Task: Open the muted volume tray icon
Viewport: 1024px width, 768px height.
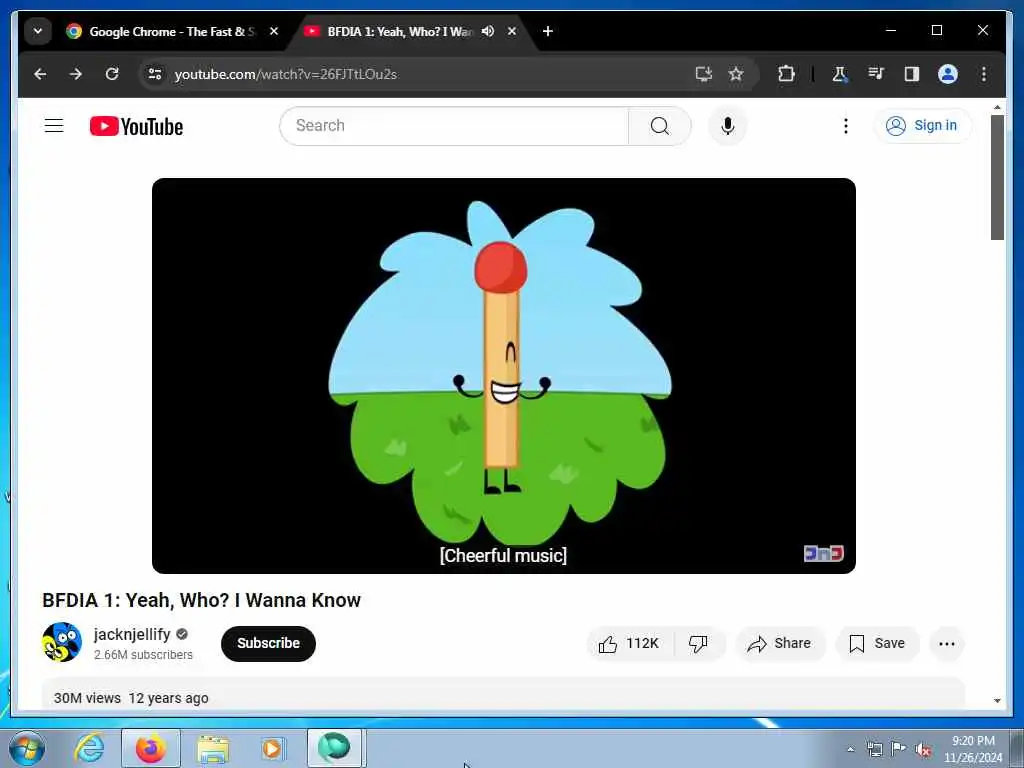Action: [x=923, y=749]
